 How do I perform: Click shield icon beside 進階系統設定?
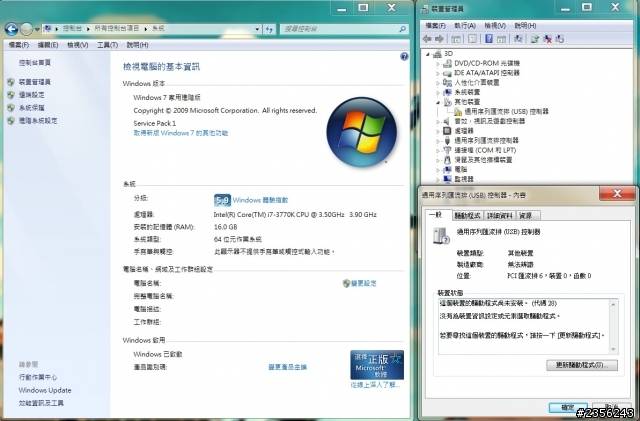coord(11,121)
